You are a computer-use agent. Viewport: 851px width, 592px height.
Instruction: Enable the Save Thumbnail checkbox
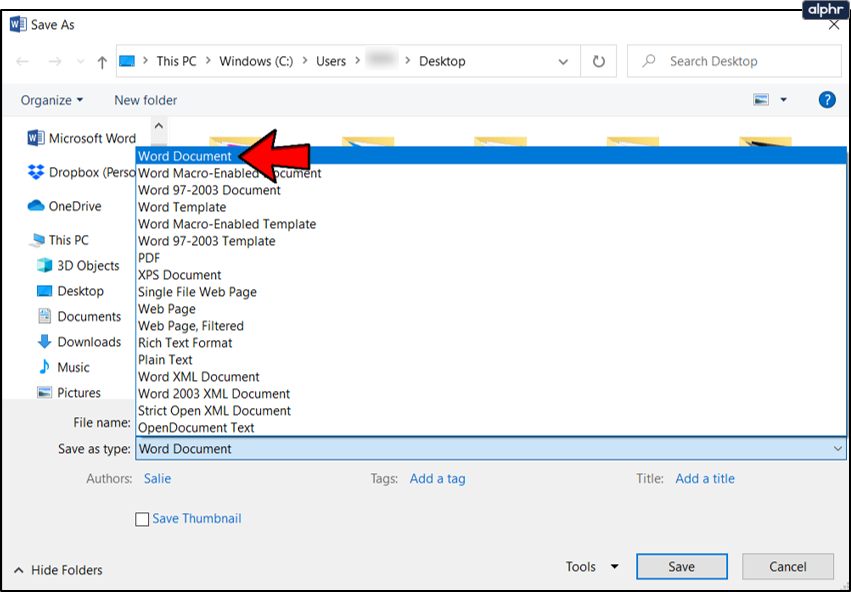click(x=142, y=519)
